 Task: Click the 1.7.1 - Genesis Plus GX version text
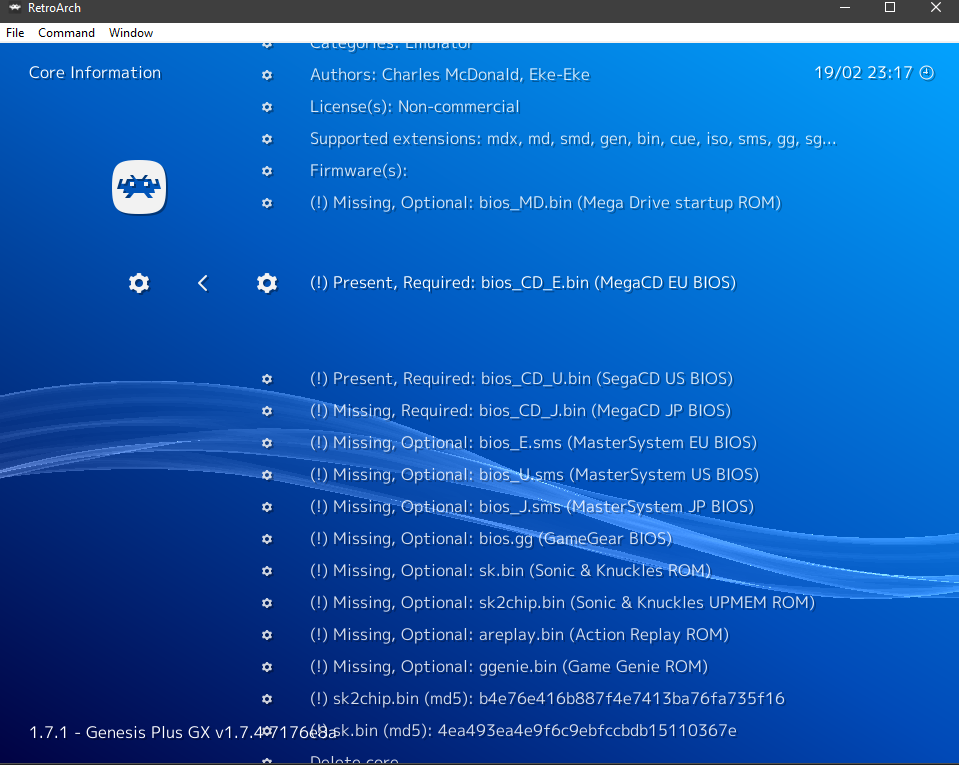(182, 733)
